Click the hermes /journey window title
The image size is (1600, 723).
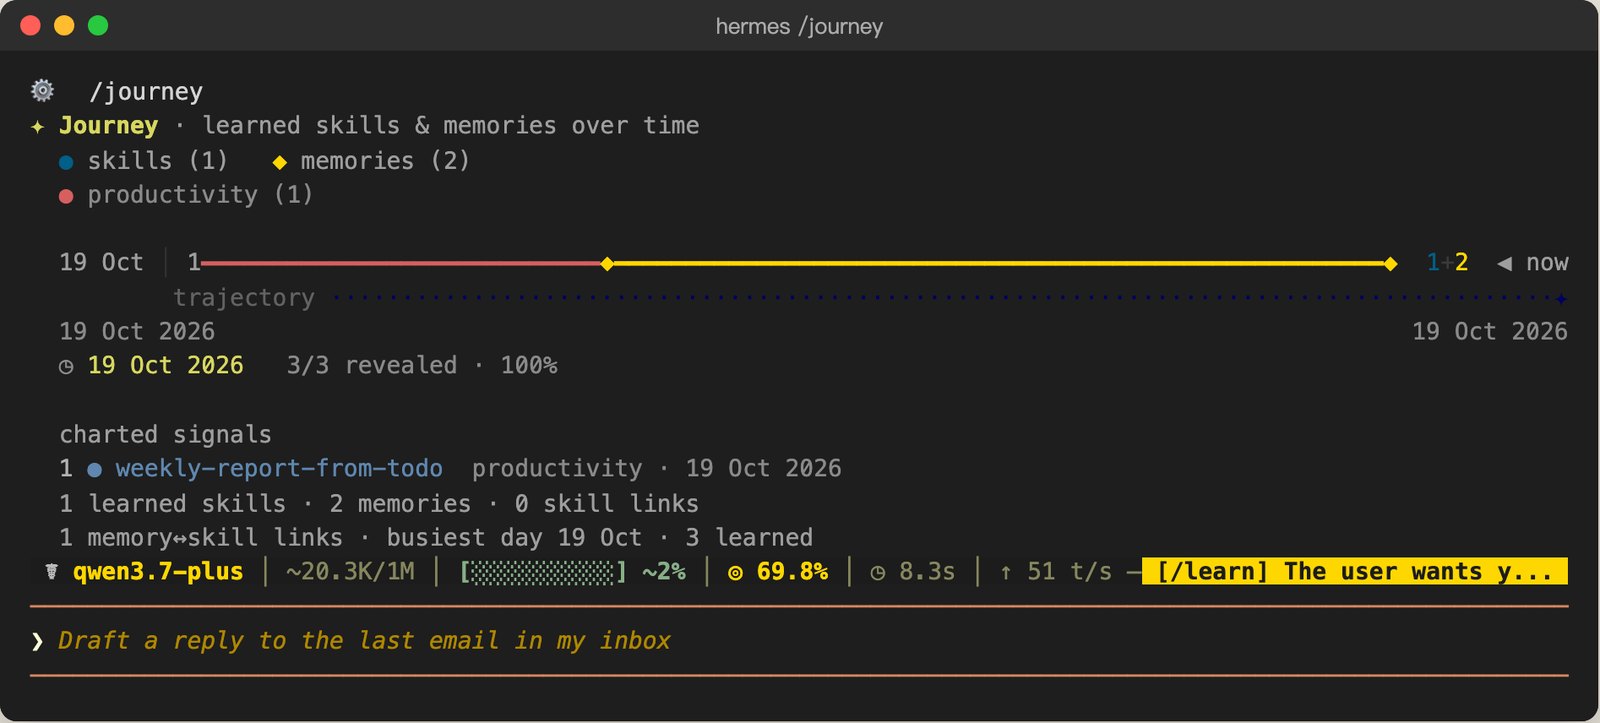click(x=800, y=27)
